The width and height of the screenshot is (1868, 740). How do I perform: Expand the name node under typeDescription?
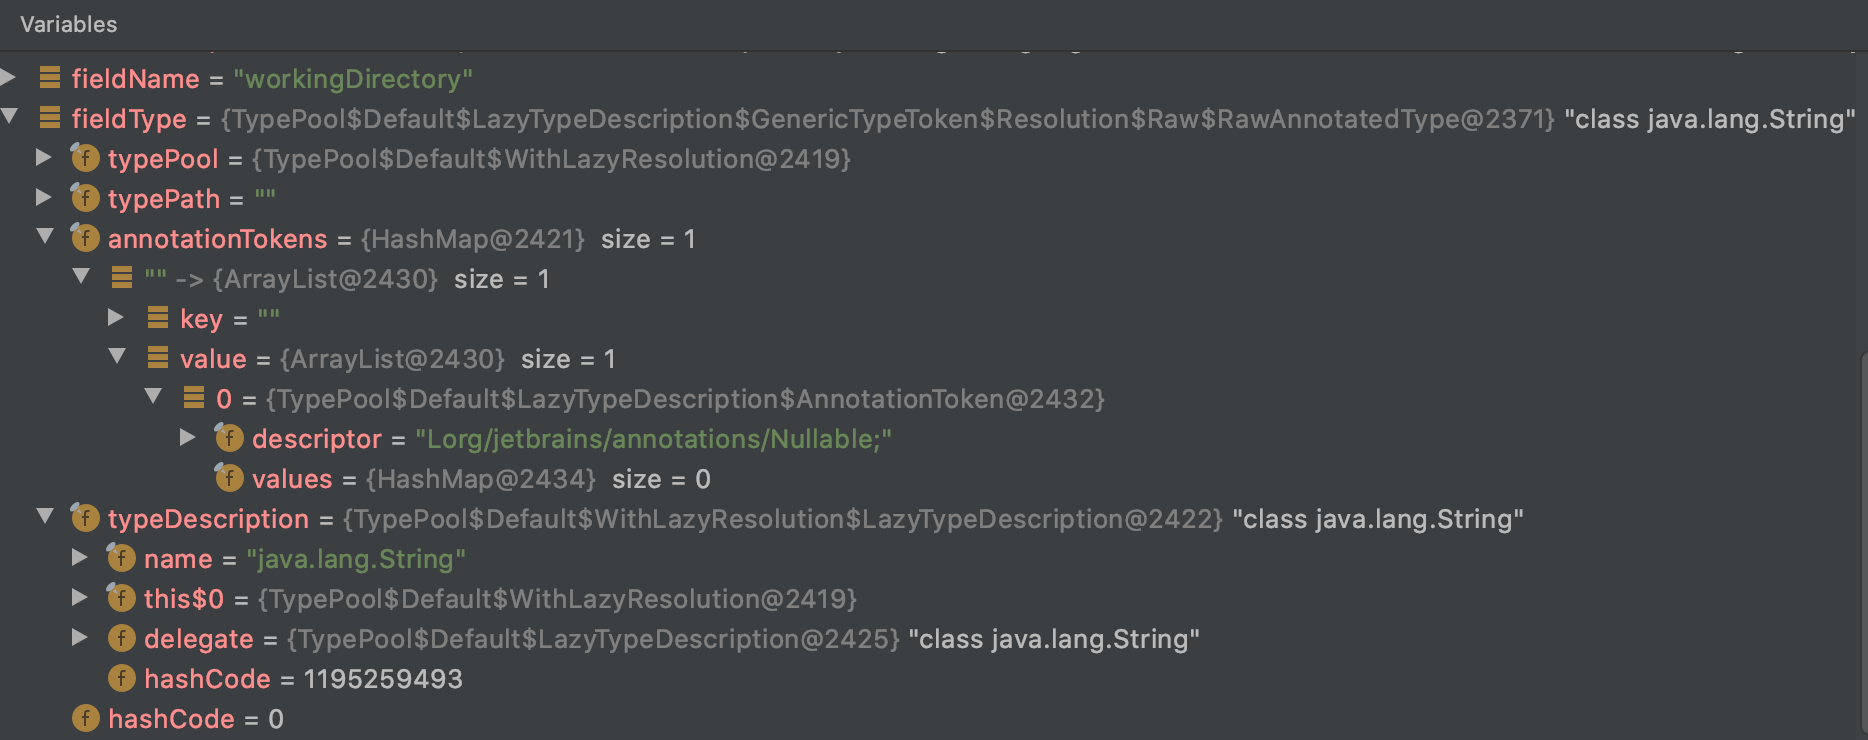[80, 557]
